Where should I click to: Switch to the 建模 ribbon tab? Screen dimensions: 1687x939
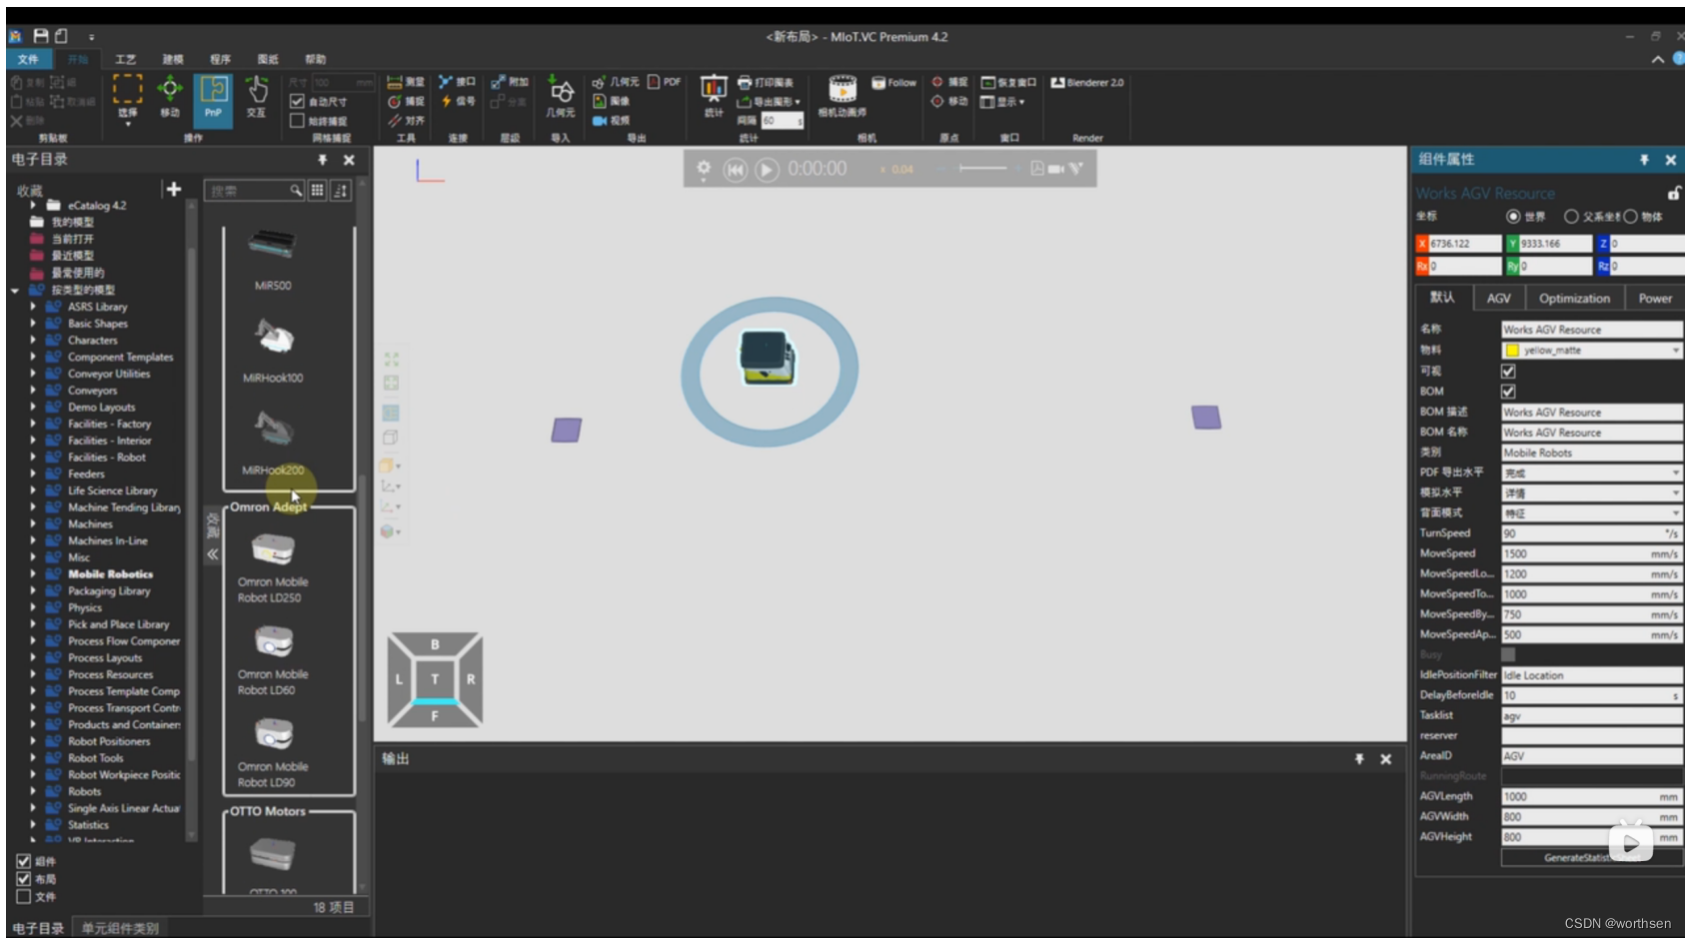[x=173, y=59]
